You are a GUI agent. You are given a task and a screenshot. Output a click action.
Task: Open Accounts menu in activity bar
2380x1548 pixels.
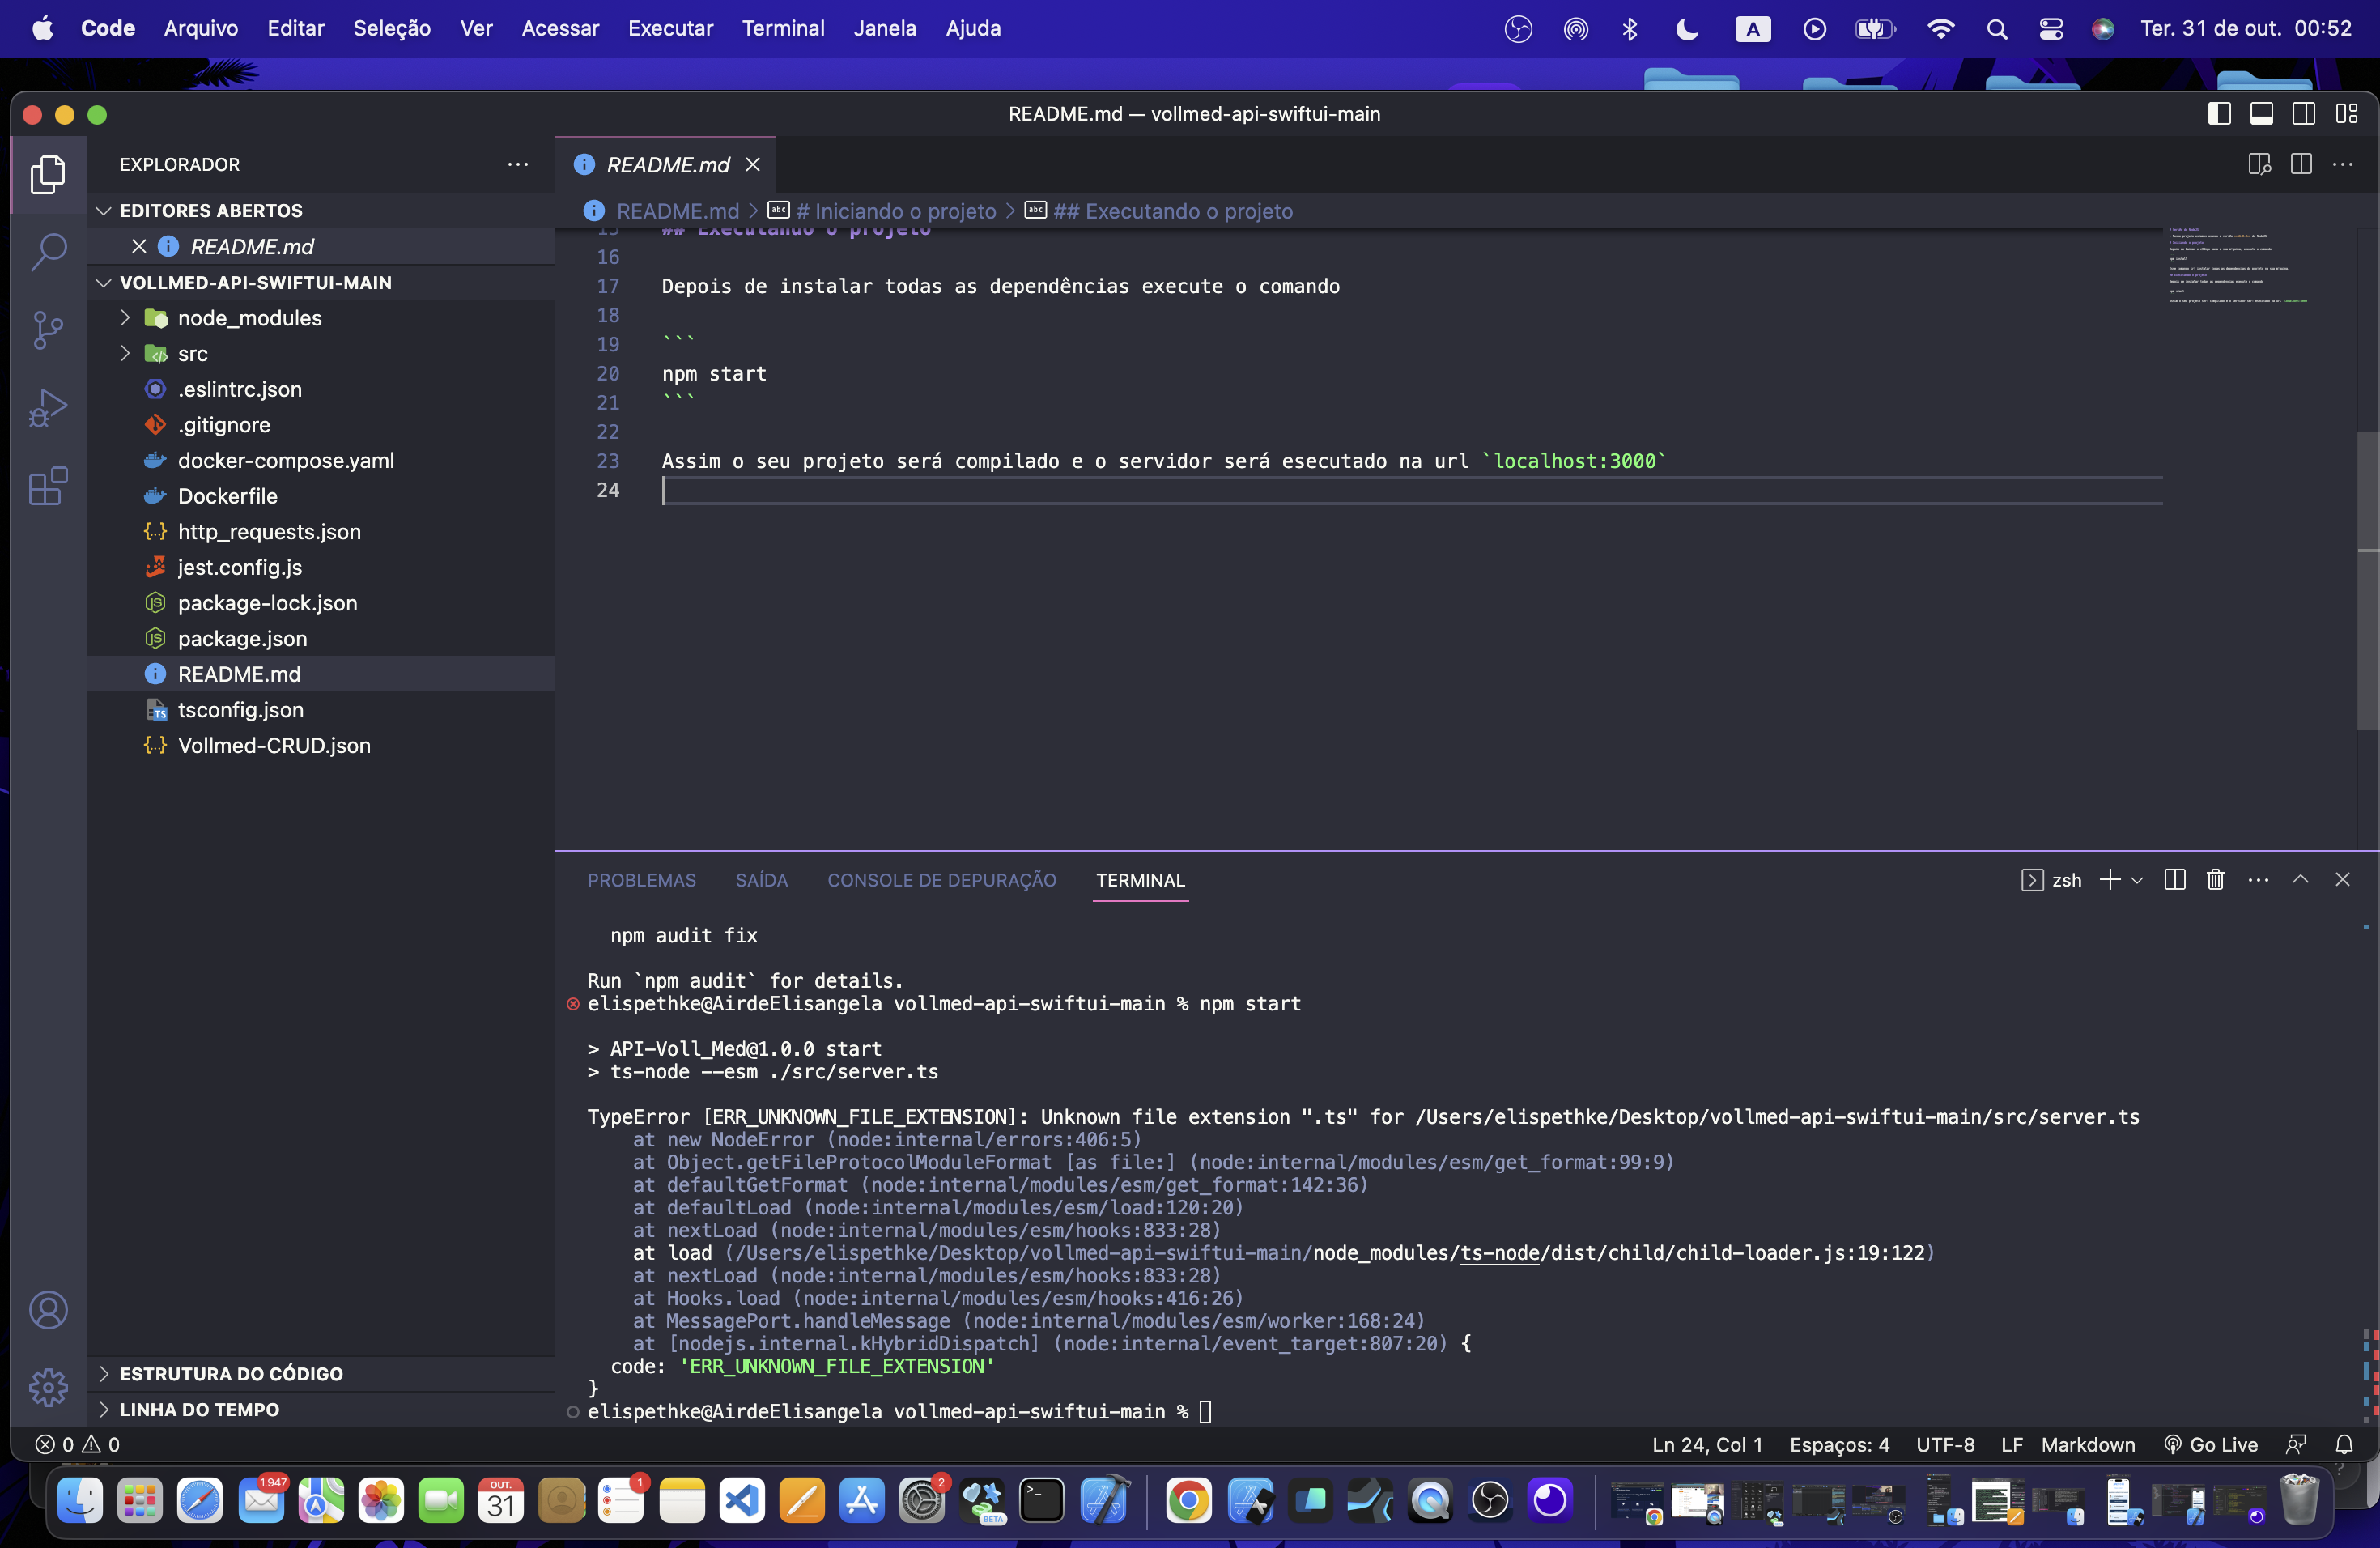click(48, 1310)
